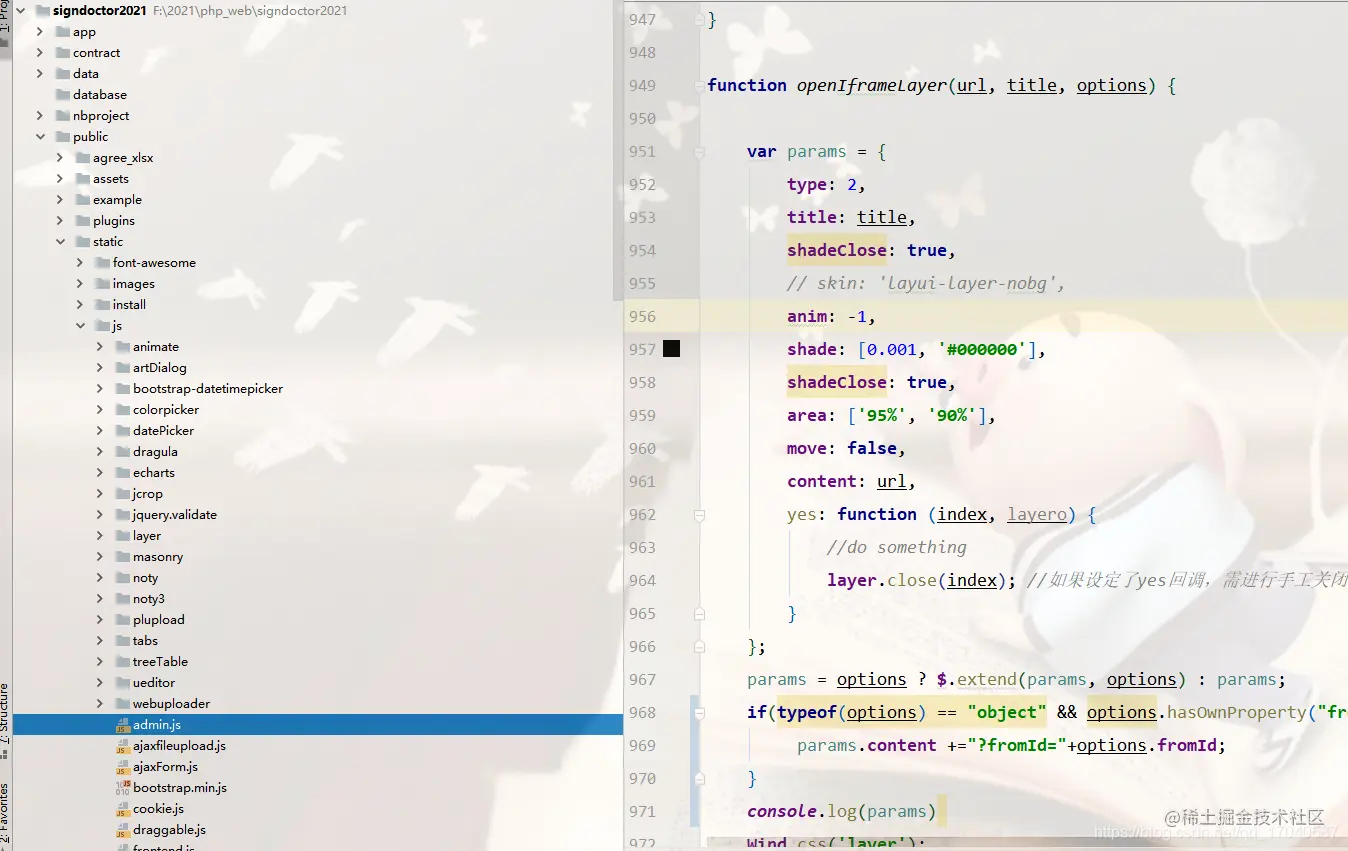Click bootstrap.min.js file icon
This screenshot has width=1348, height=851.
123,788
